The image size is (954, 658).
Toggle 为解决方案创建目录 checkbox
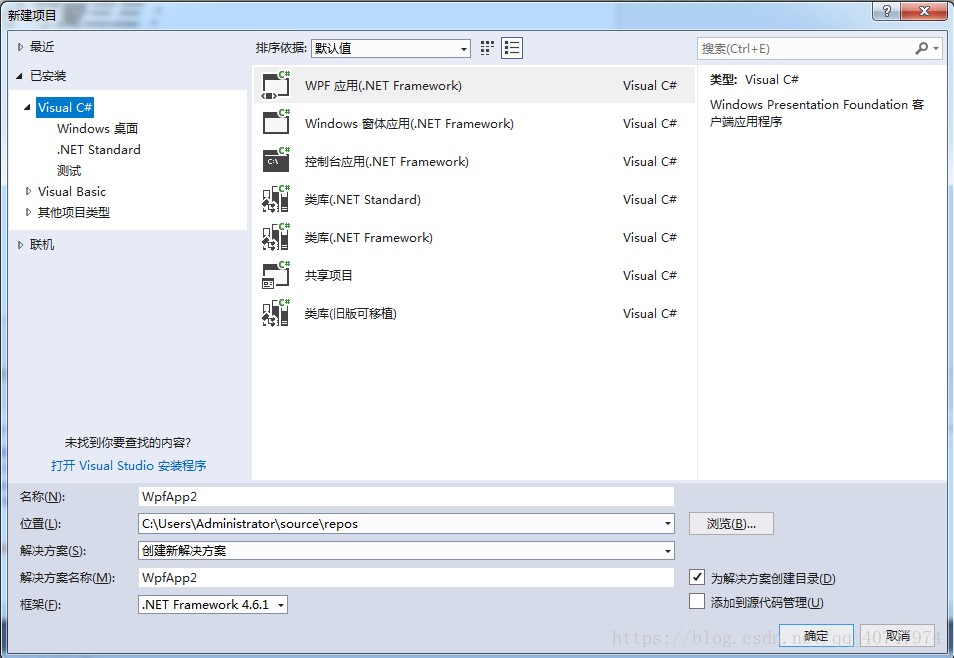pyautogui.click(x=697, y=578)
